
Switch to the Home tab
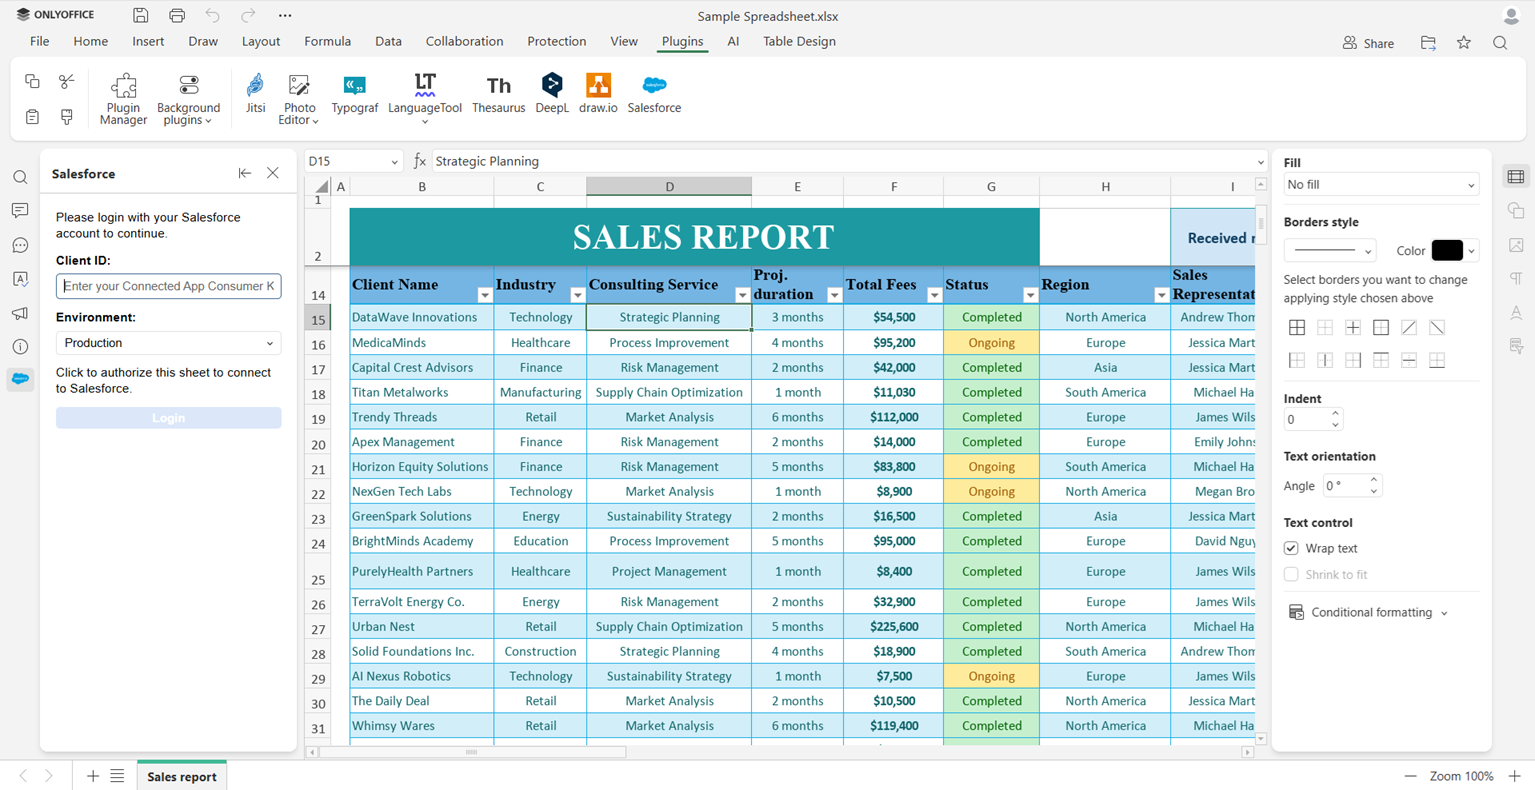pyautogui.click(x=90, y=42)
